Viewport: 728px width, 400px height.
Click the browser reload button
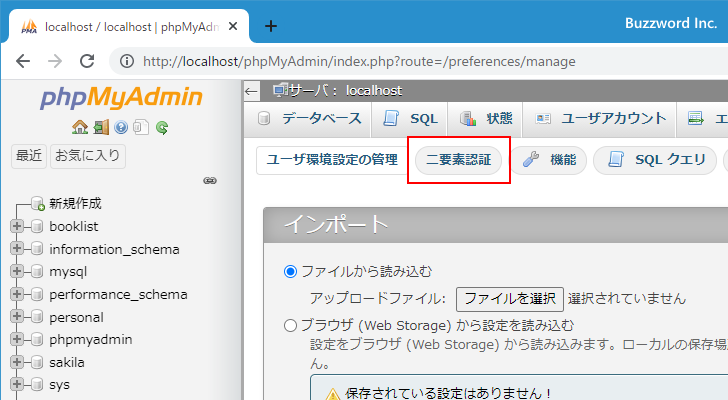pyautogui.click(x=87, y=61)
